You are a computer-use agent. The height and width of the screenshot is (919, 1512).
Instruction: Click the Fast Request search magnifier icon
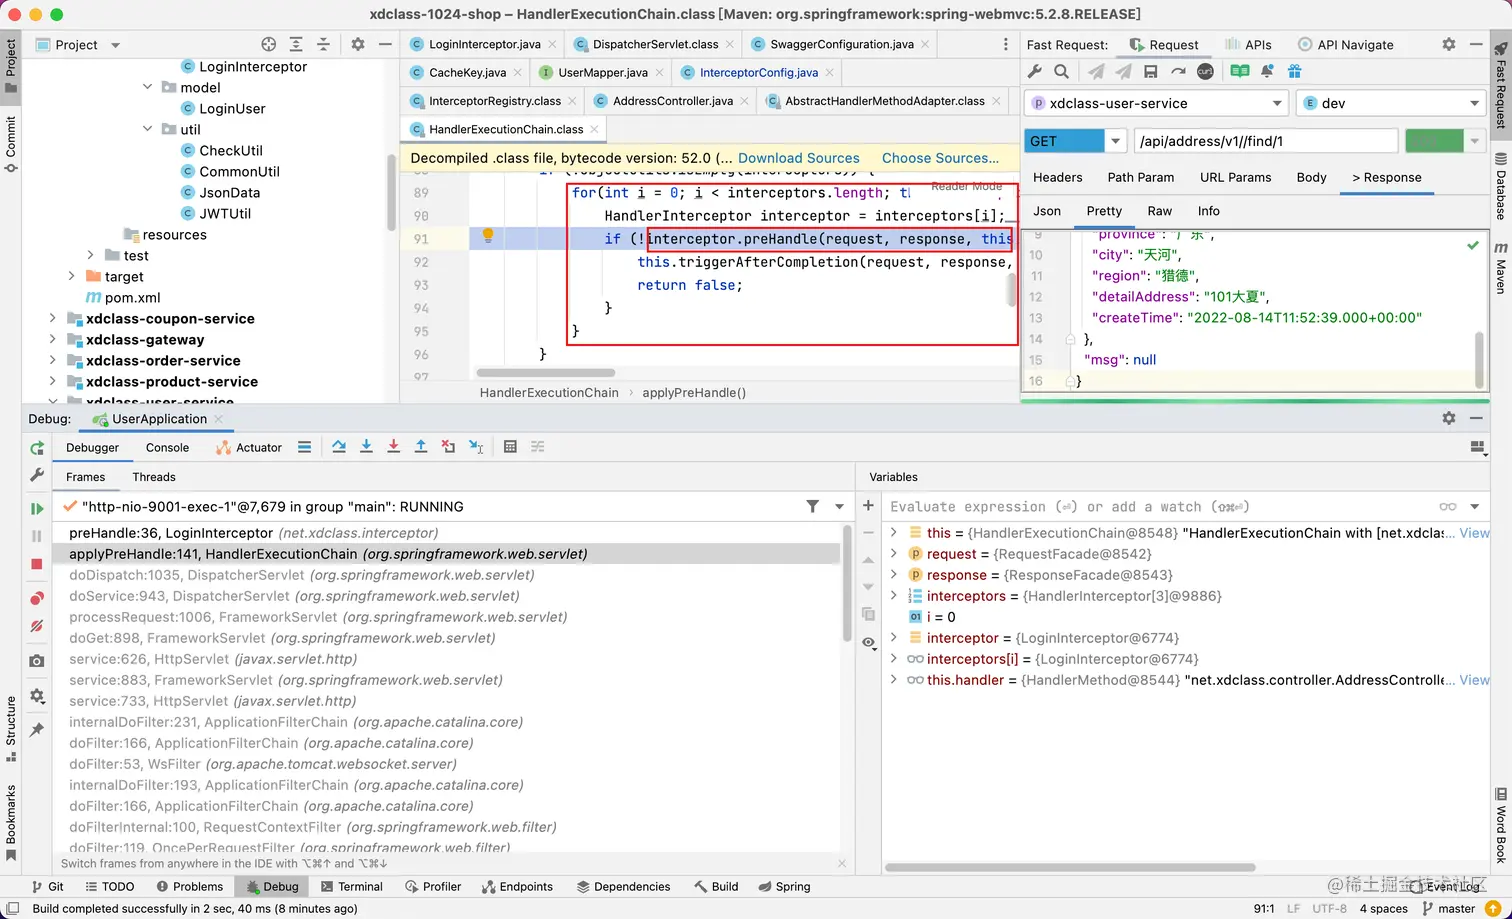(1062, 72)
